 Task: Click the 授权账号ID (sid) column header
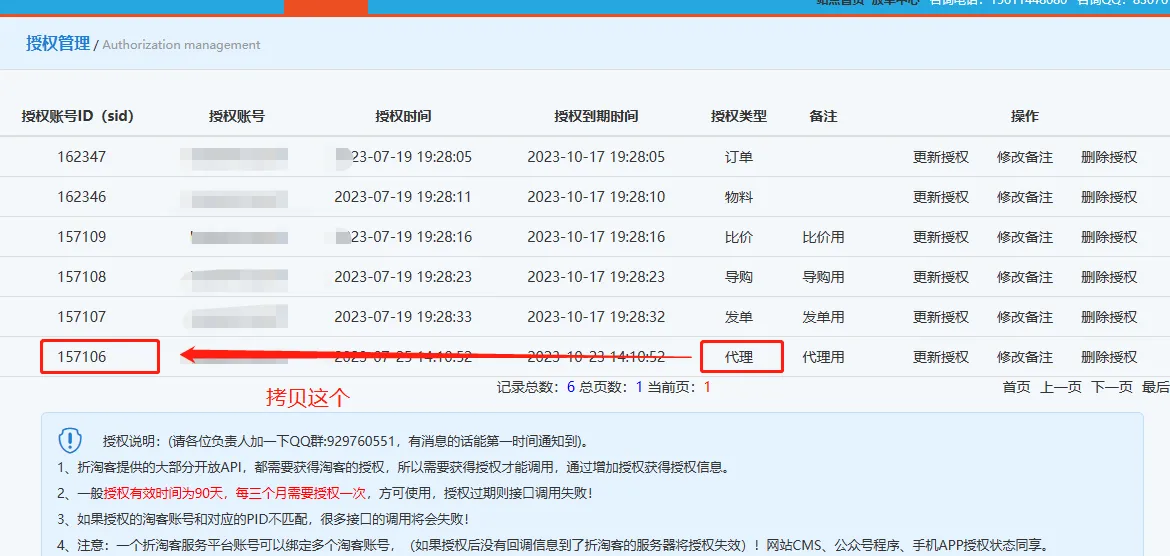coord(77,116)
